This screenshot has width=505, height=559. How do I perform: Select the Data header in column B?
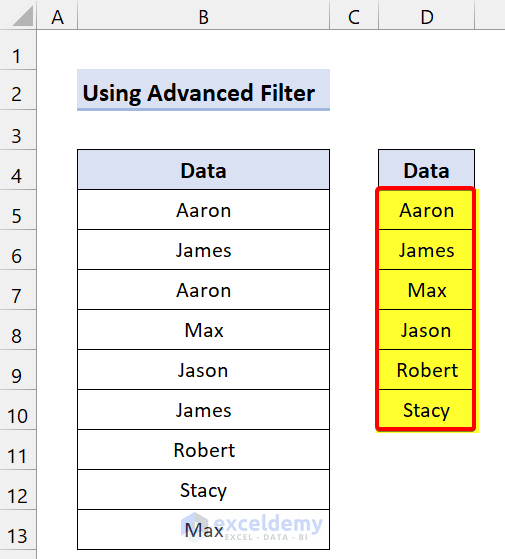pyautogui.click(x=203, y=170)
